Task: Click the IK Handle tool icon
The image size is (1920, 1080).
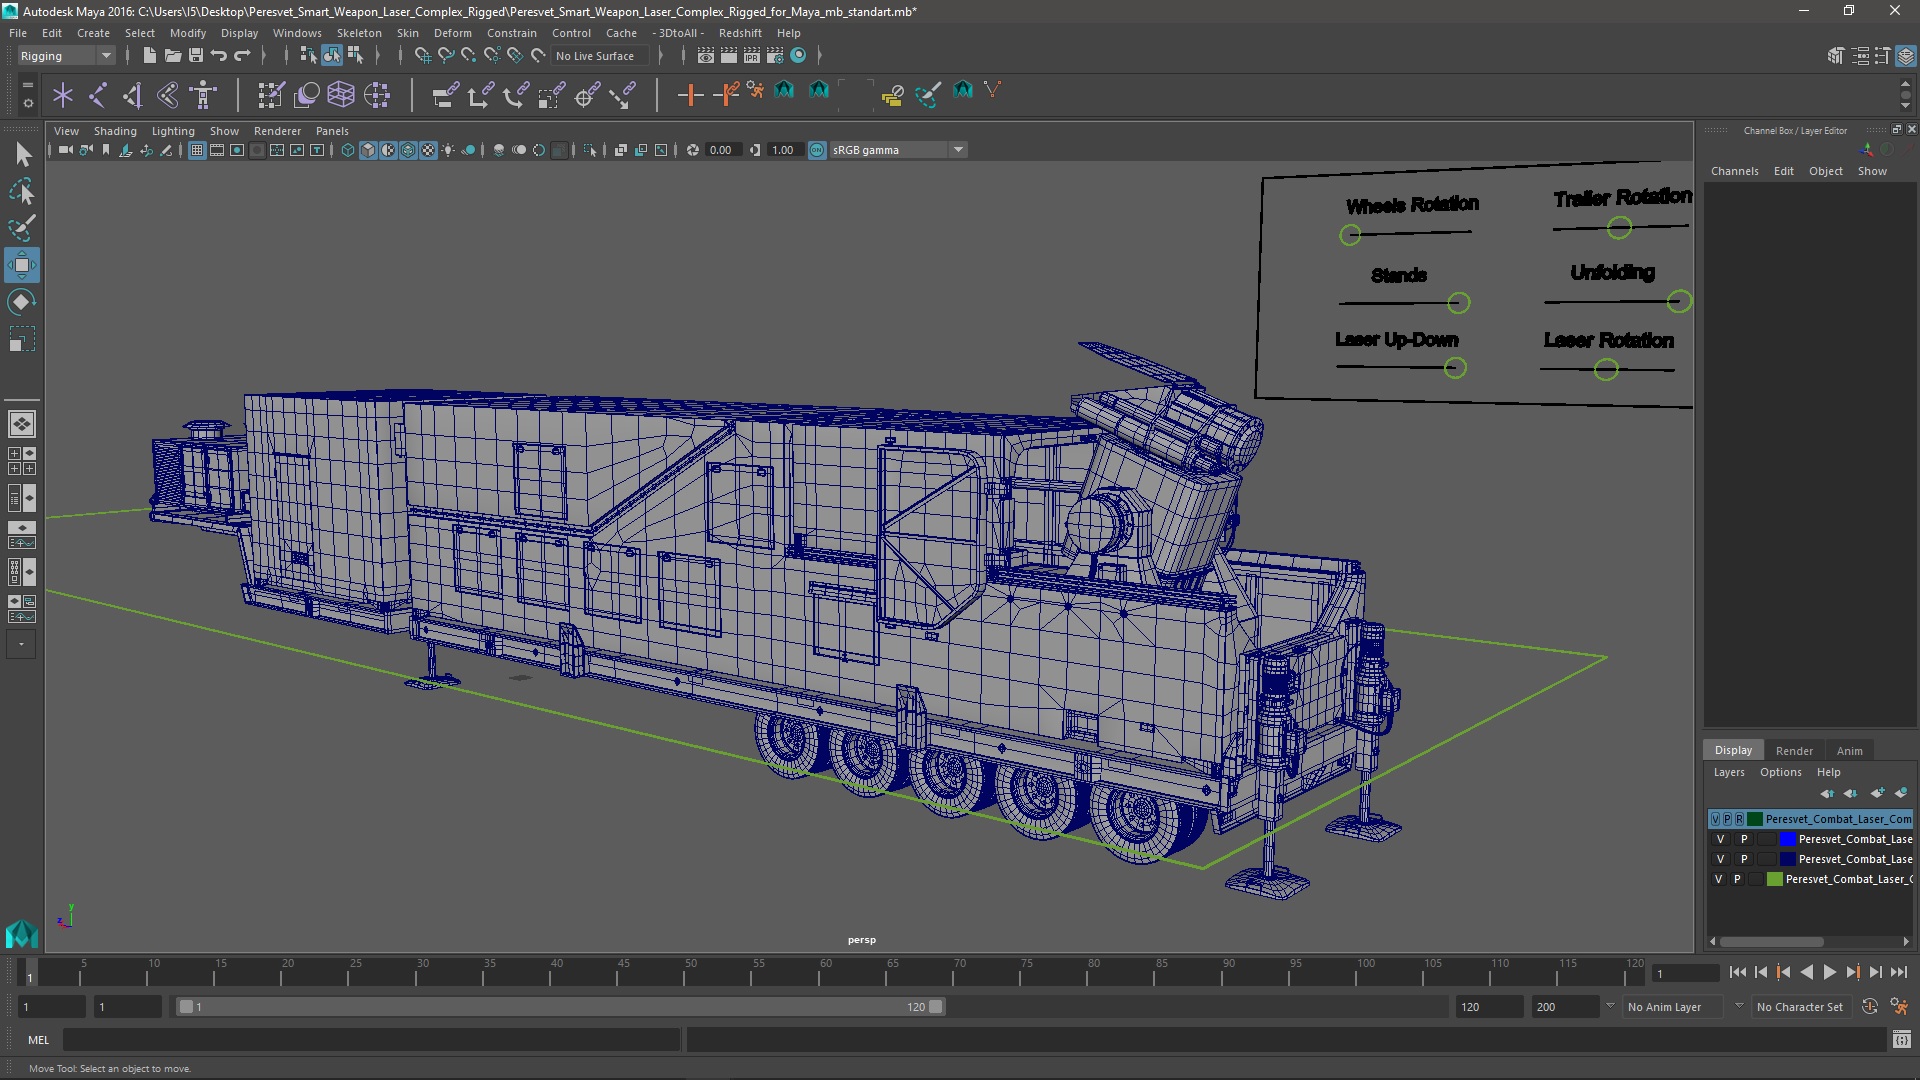Action: point(132,95)
